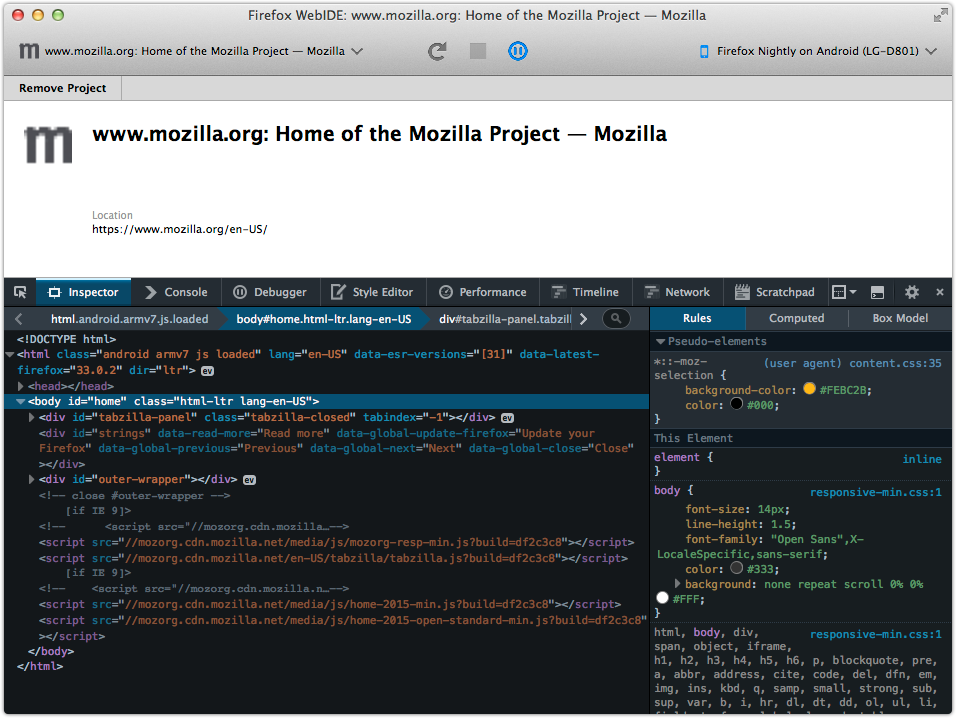Select html.android.armv7.js.loaded breadcrumb
This screenshot has width=956, height=718.
[129, 319]
